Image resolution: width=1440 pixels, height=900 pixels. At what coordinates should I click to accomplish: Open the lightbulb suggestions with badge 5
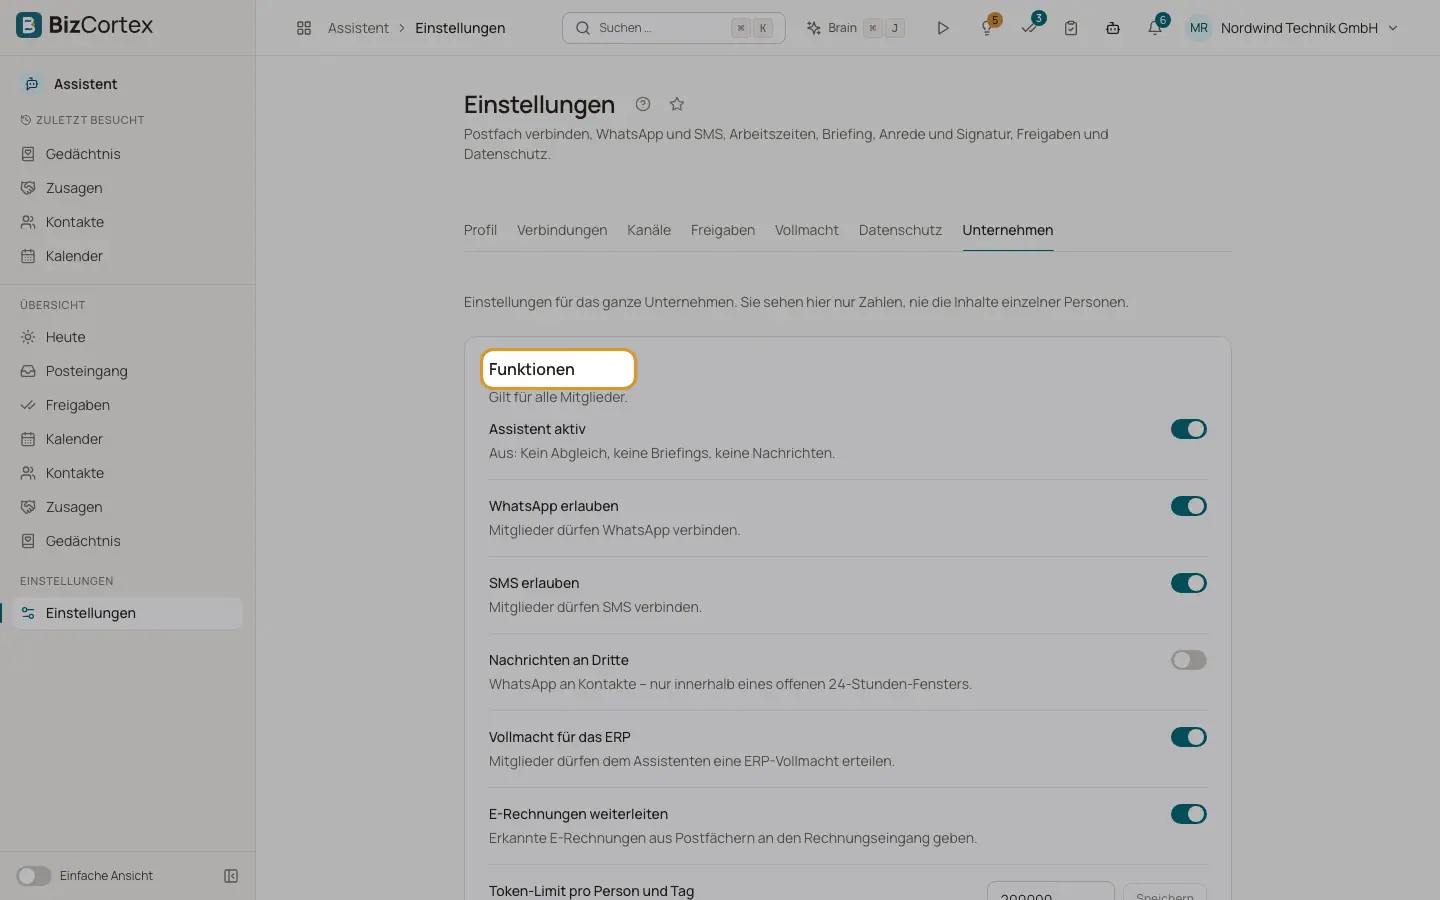click(988, 27)
